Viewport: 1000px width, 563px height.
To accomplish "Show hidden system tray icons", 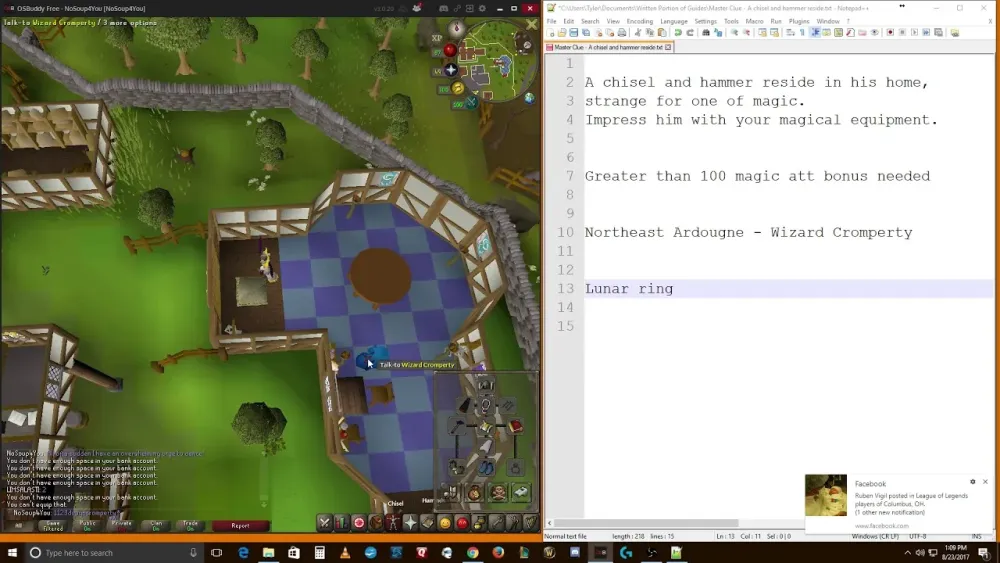I will (x=907, y=552).
